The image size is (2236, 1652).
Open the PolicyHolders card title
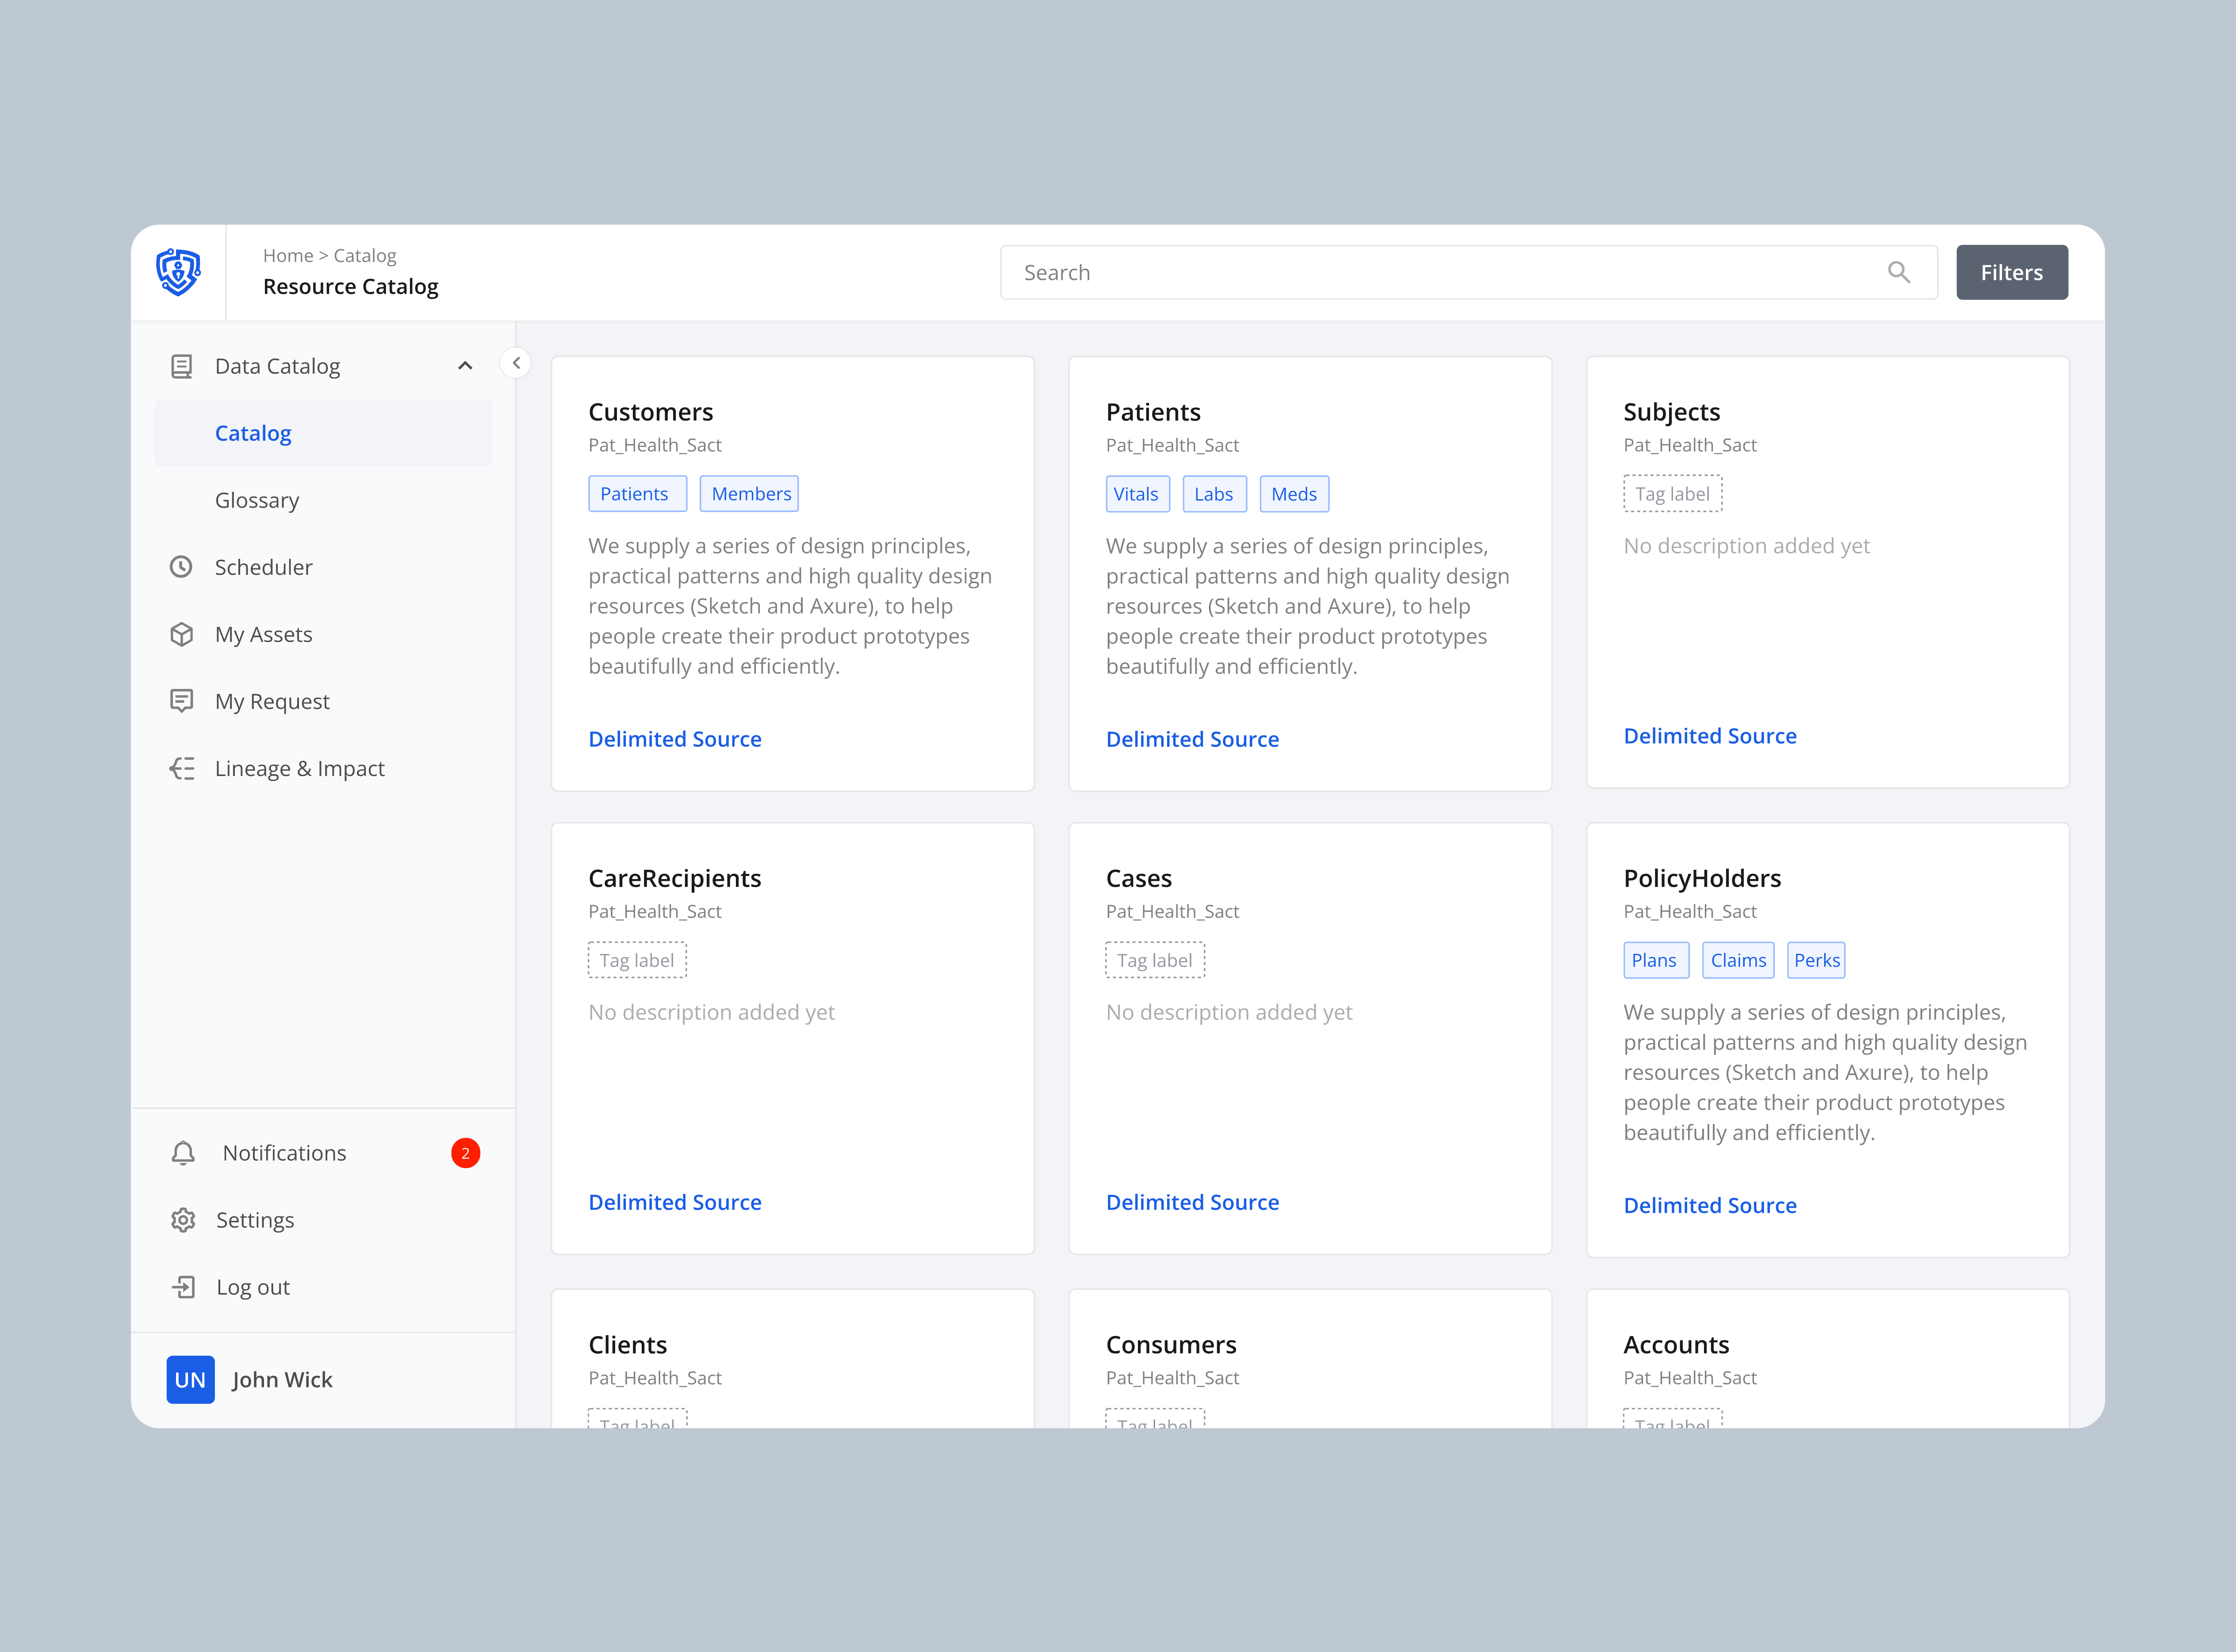1702,878
